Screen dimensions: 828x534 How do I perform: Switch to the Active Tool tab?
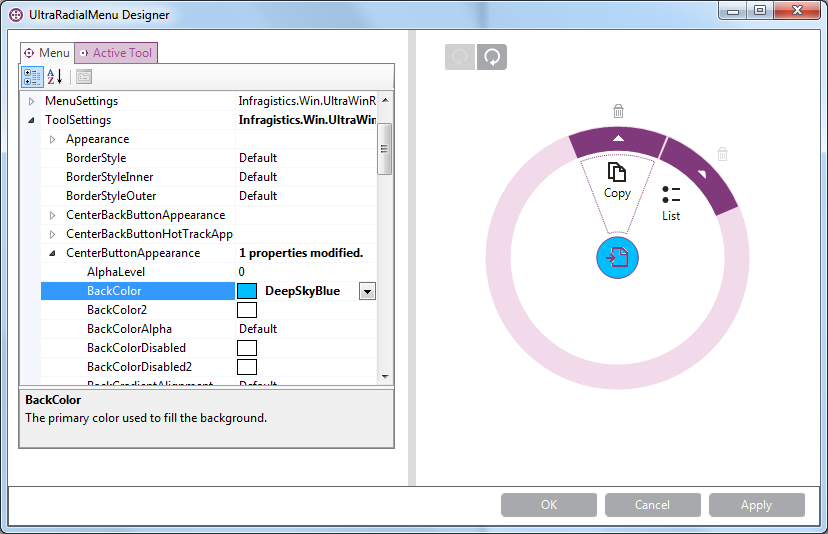pos(116,53)
